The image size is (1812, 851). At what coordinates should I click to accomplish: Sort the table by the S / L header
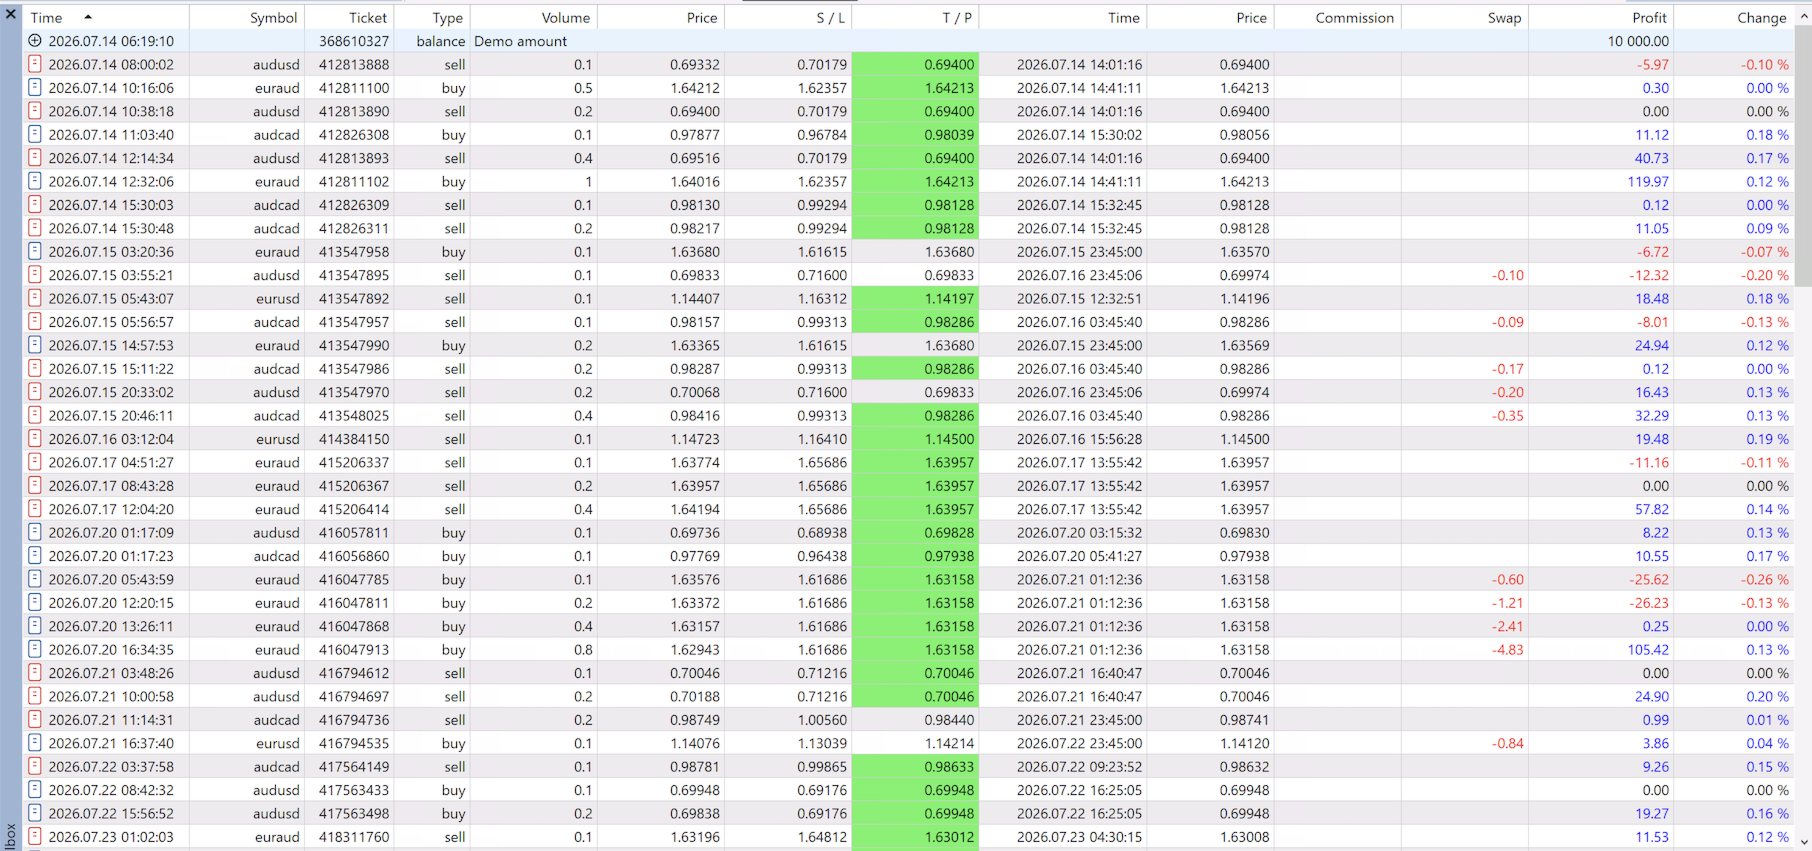pyautogui.click(x=787, y=18)
